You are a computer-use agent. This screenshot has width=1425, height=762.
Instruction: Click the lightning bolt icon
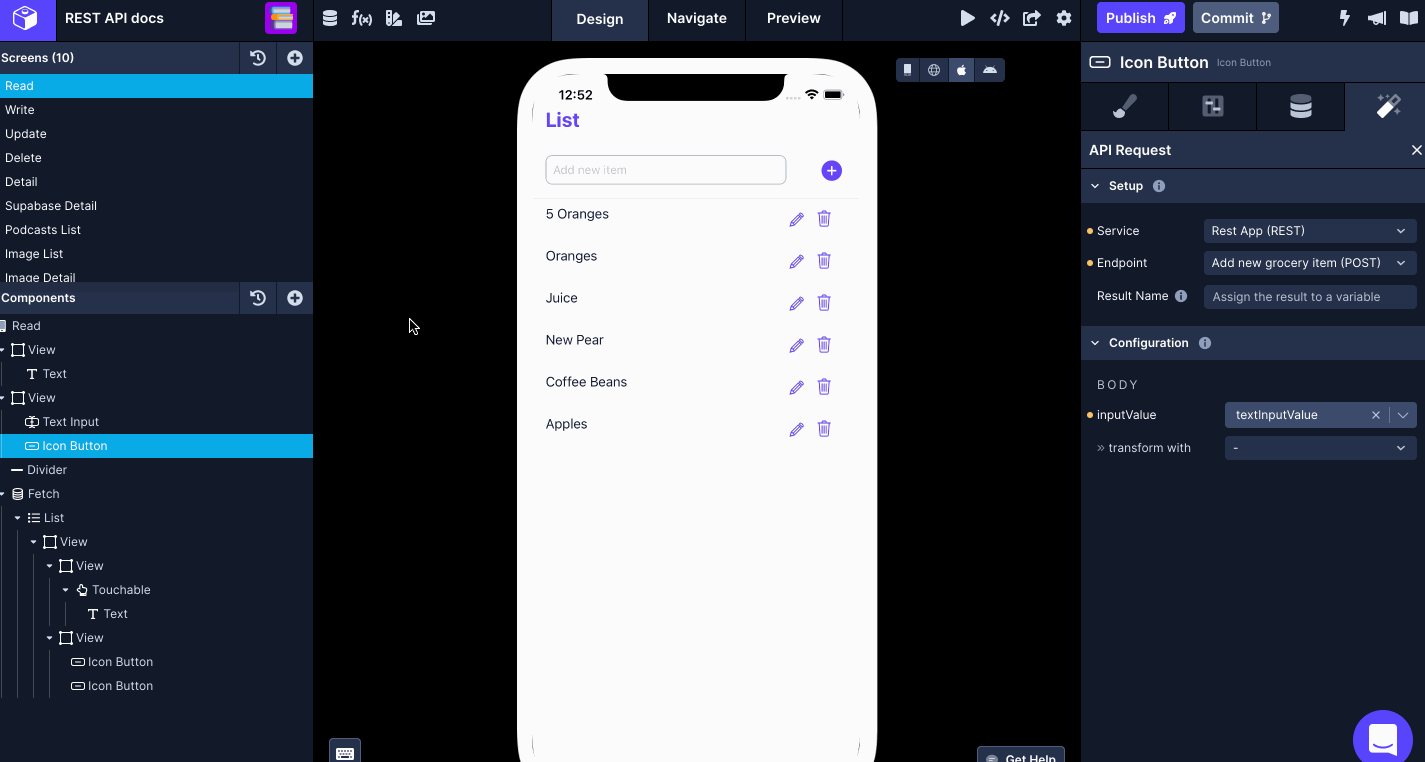click(1345, 18)
